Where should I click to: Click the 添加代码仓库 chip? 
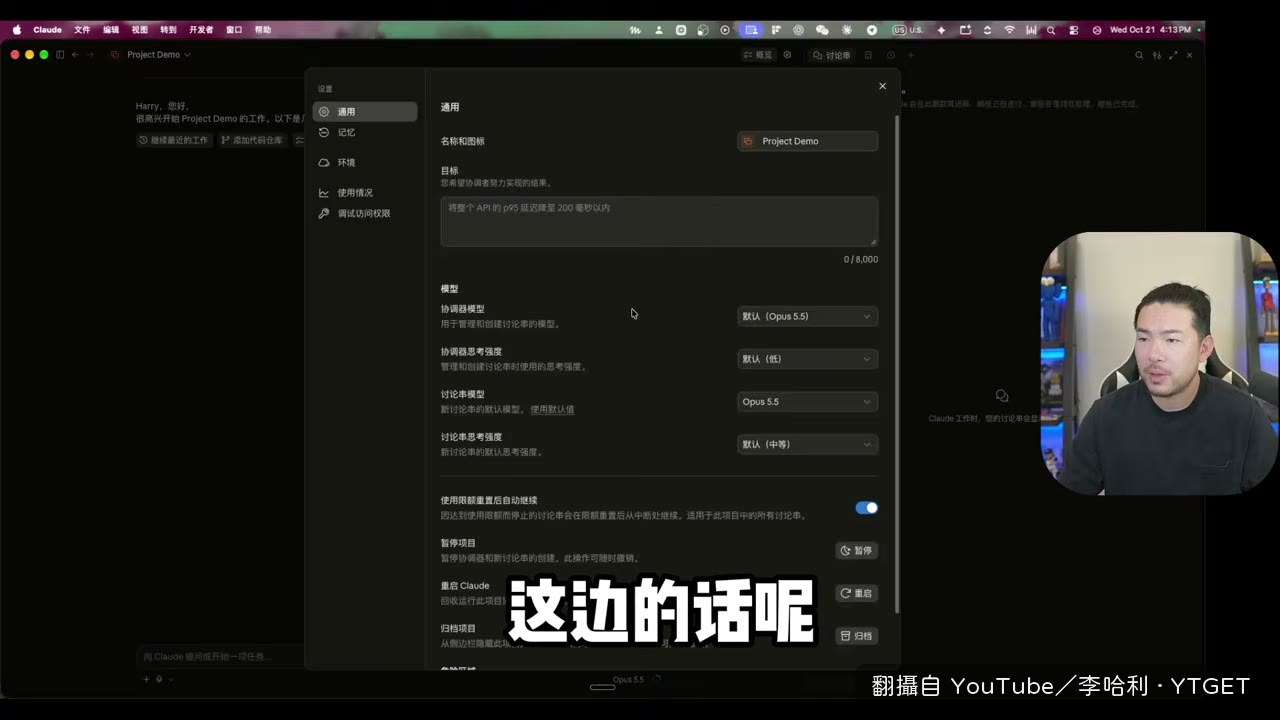point(252,140)
